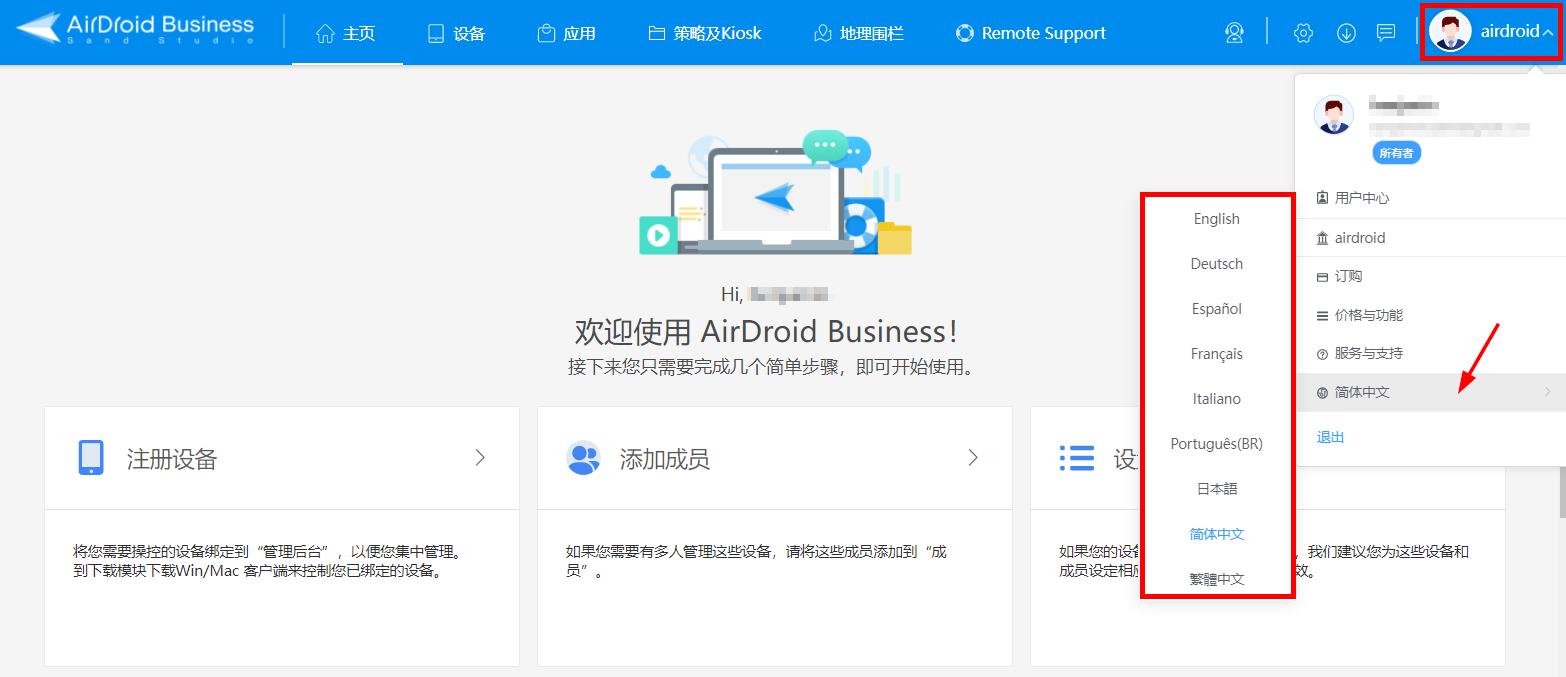Click the 欢迎使用 AirDroid Business heading
Viewport: 1566px width, 677px height.
coord(766,333)
